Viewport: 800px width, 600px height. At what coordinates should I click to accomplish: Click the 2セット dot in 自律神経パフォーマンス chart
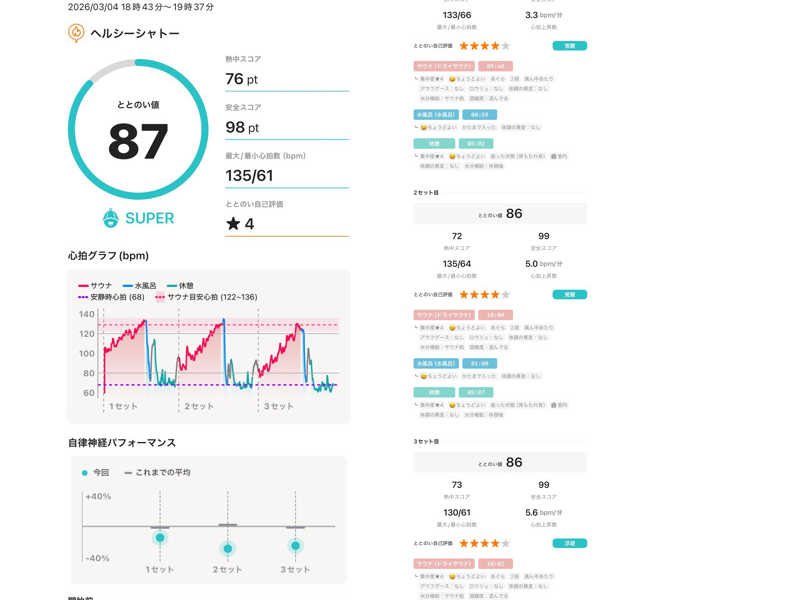(x=228, y=548)
